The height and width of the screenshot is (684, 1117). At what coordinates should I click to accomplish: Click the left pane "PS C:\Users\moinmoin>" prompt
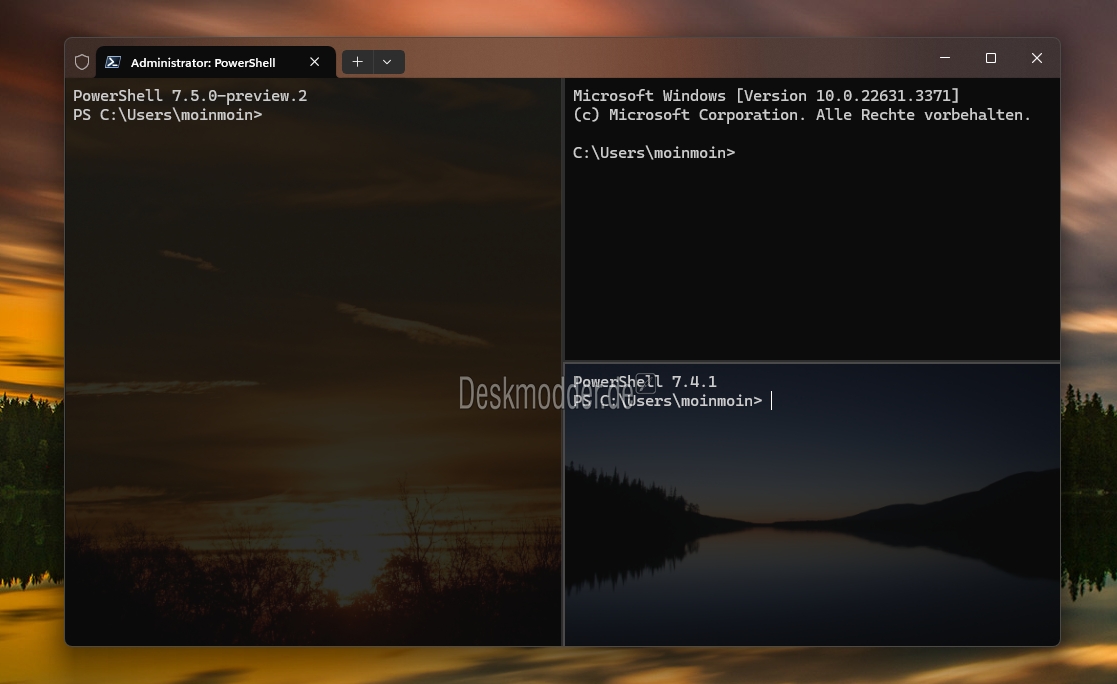tap(167, 115)
